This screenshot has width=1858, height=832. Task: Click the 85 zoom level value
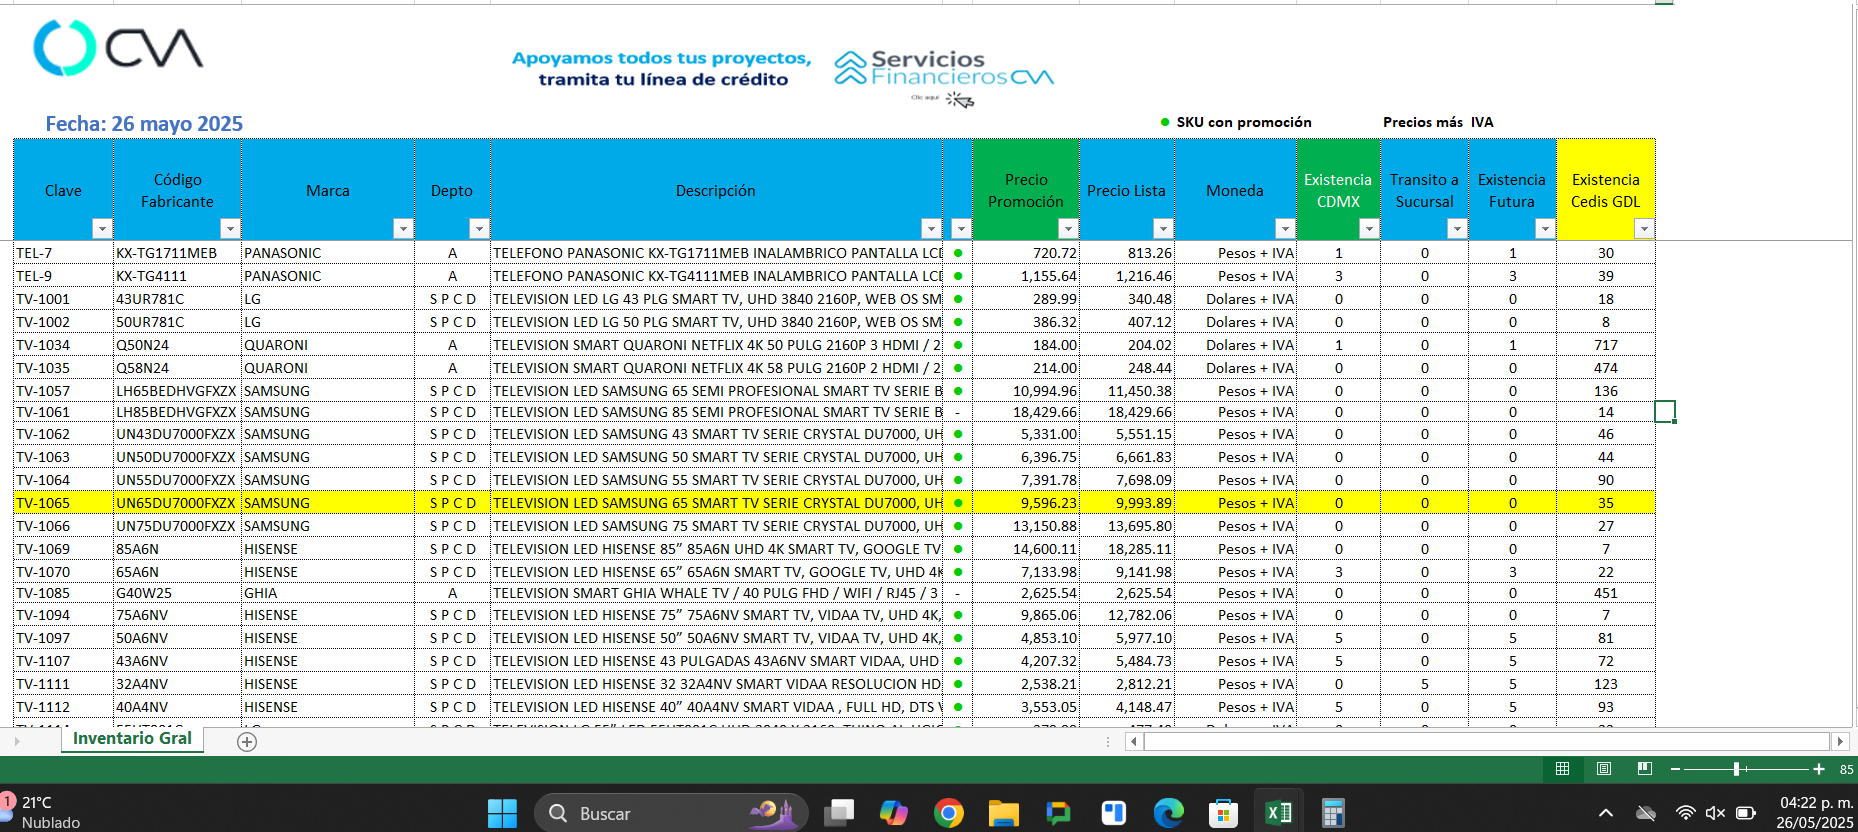[1846, 769]
